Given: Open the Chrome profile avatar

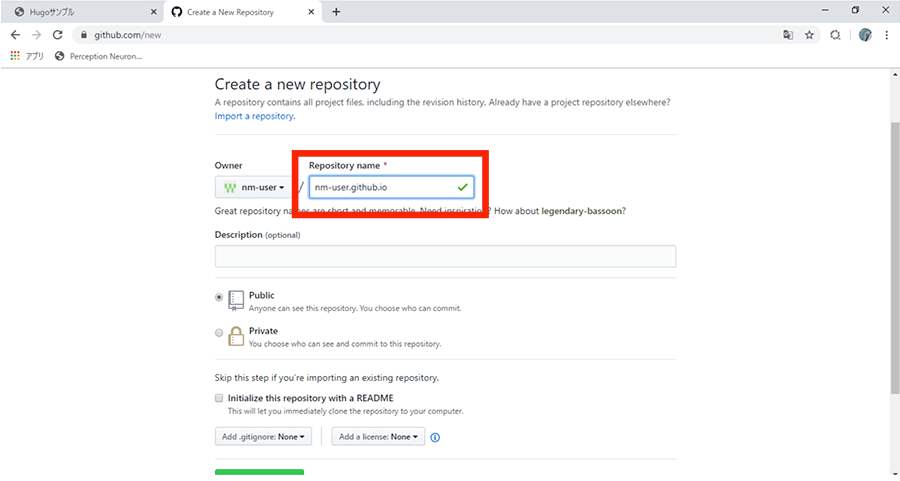Looking at the screenshot, I should 865,35.
